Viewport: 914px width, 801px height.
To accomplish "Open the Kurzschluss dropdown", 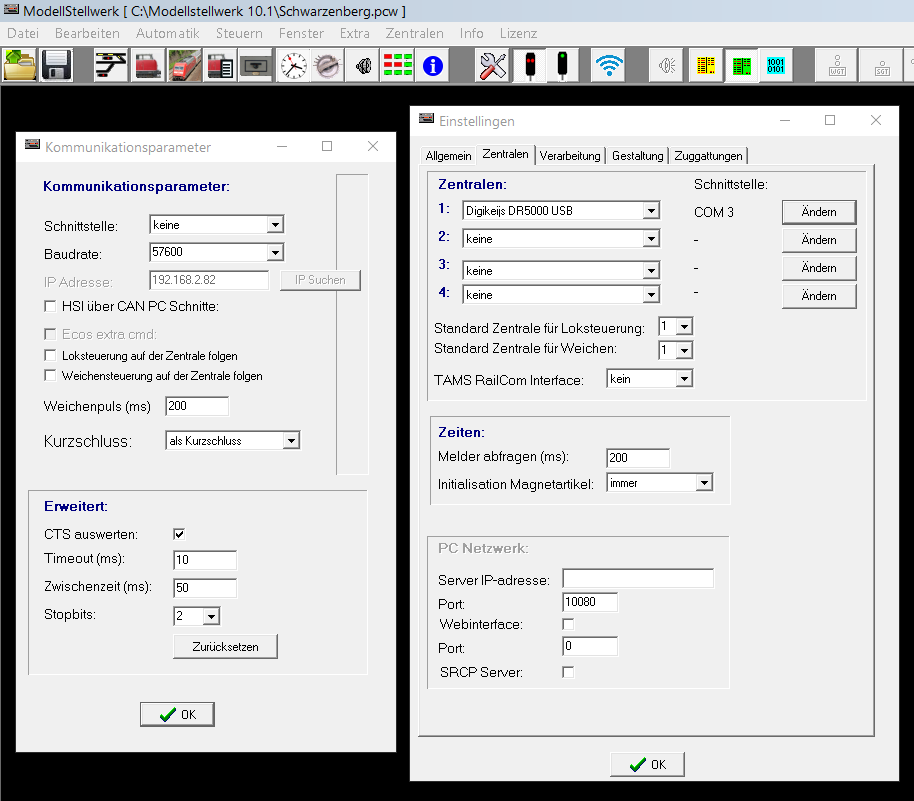I will pyautogui.click(x=233, y=441).
